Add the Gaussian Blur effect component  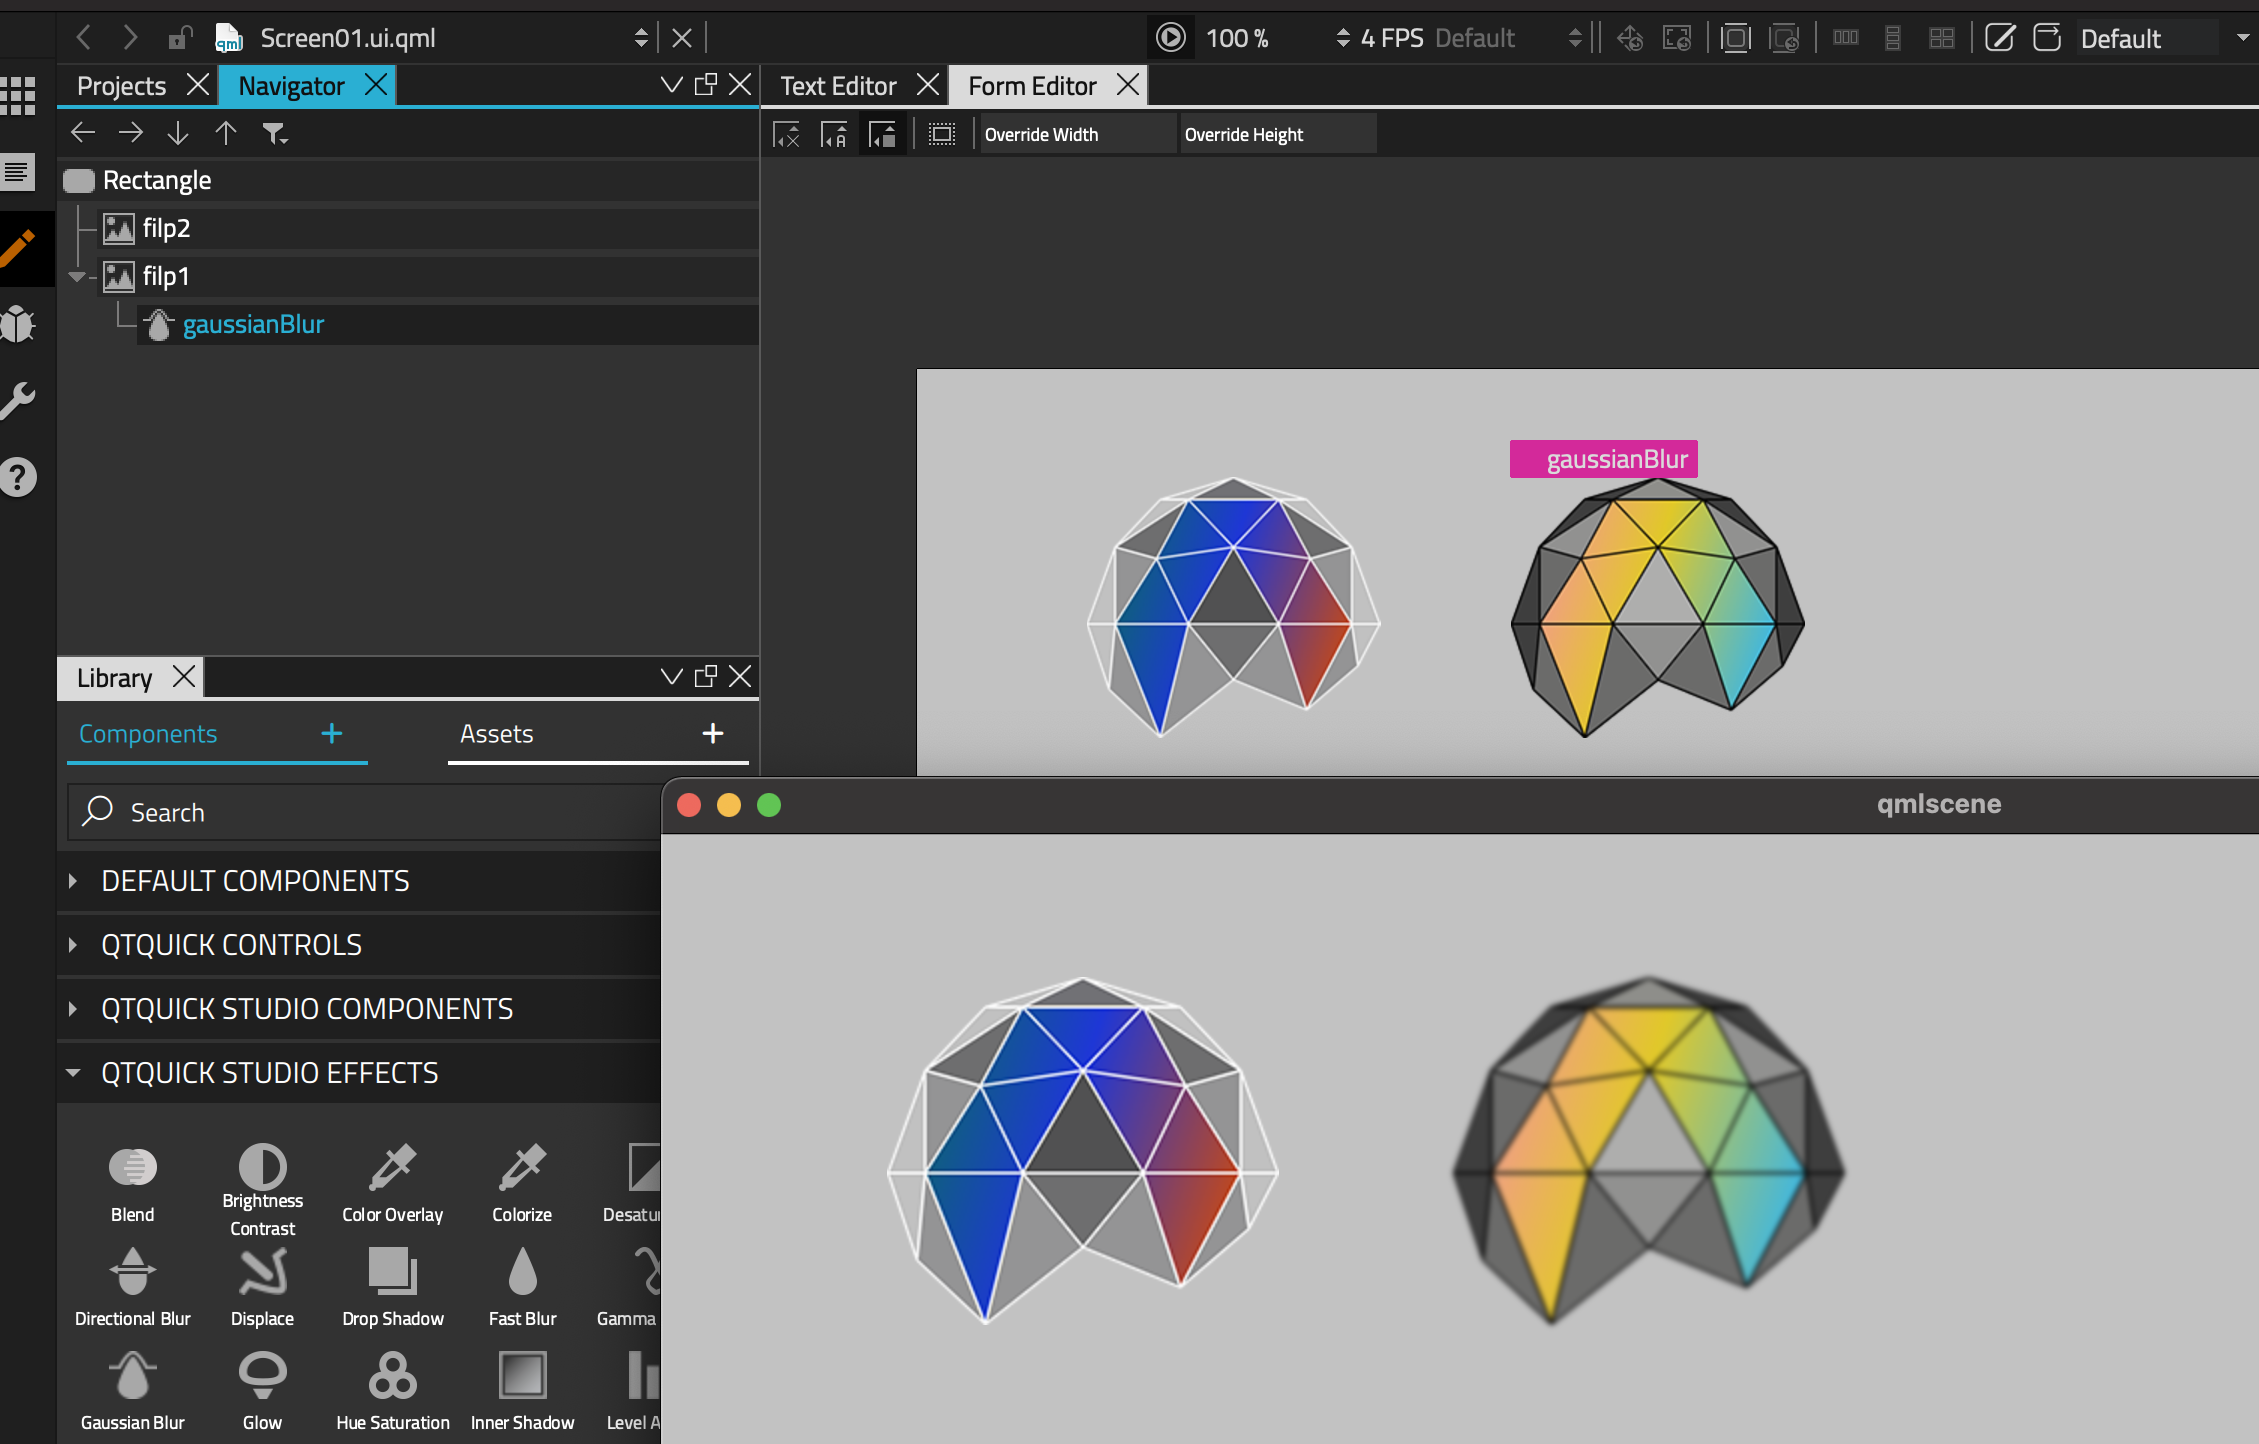coord(132,1377)
